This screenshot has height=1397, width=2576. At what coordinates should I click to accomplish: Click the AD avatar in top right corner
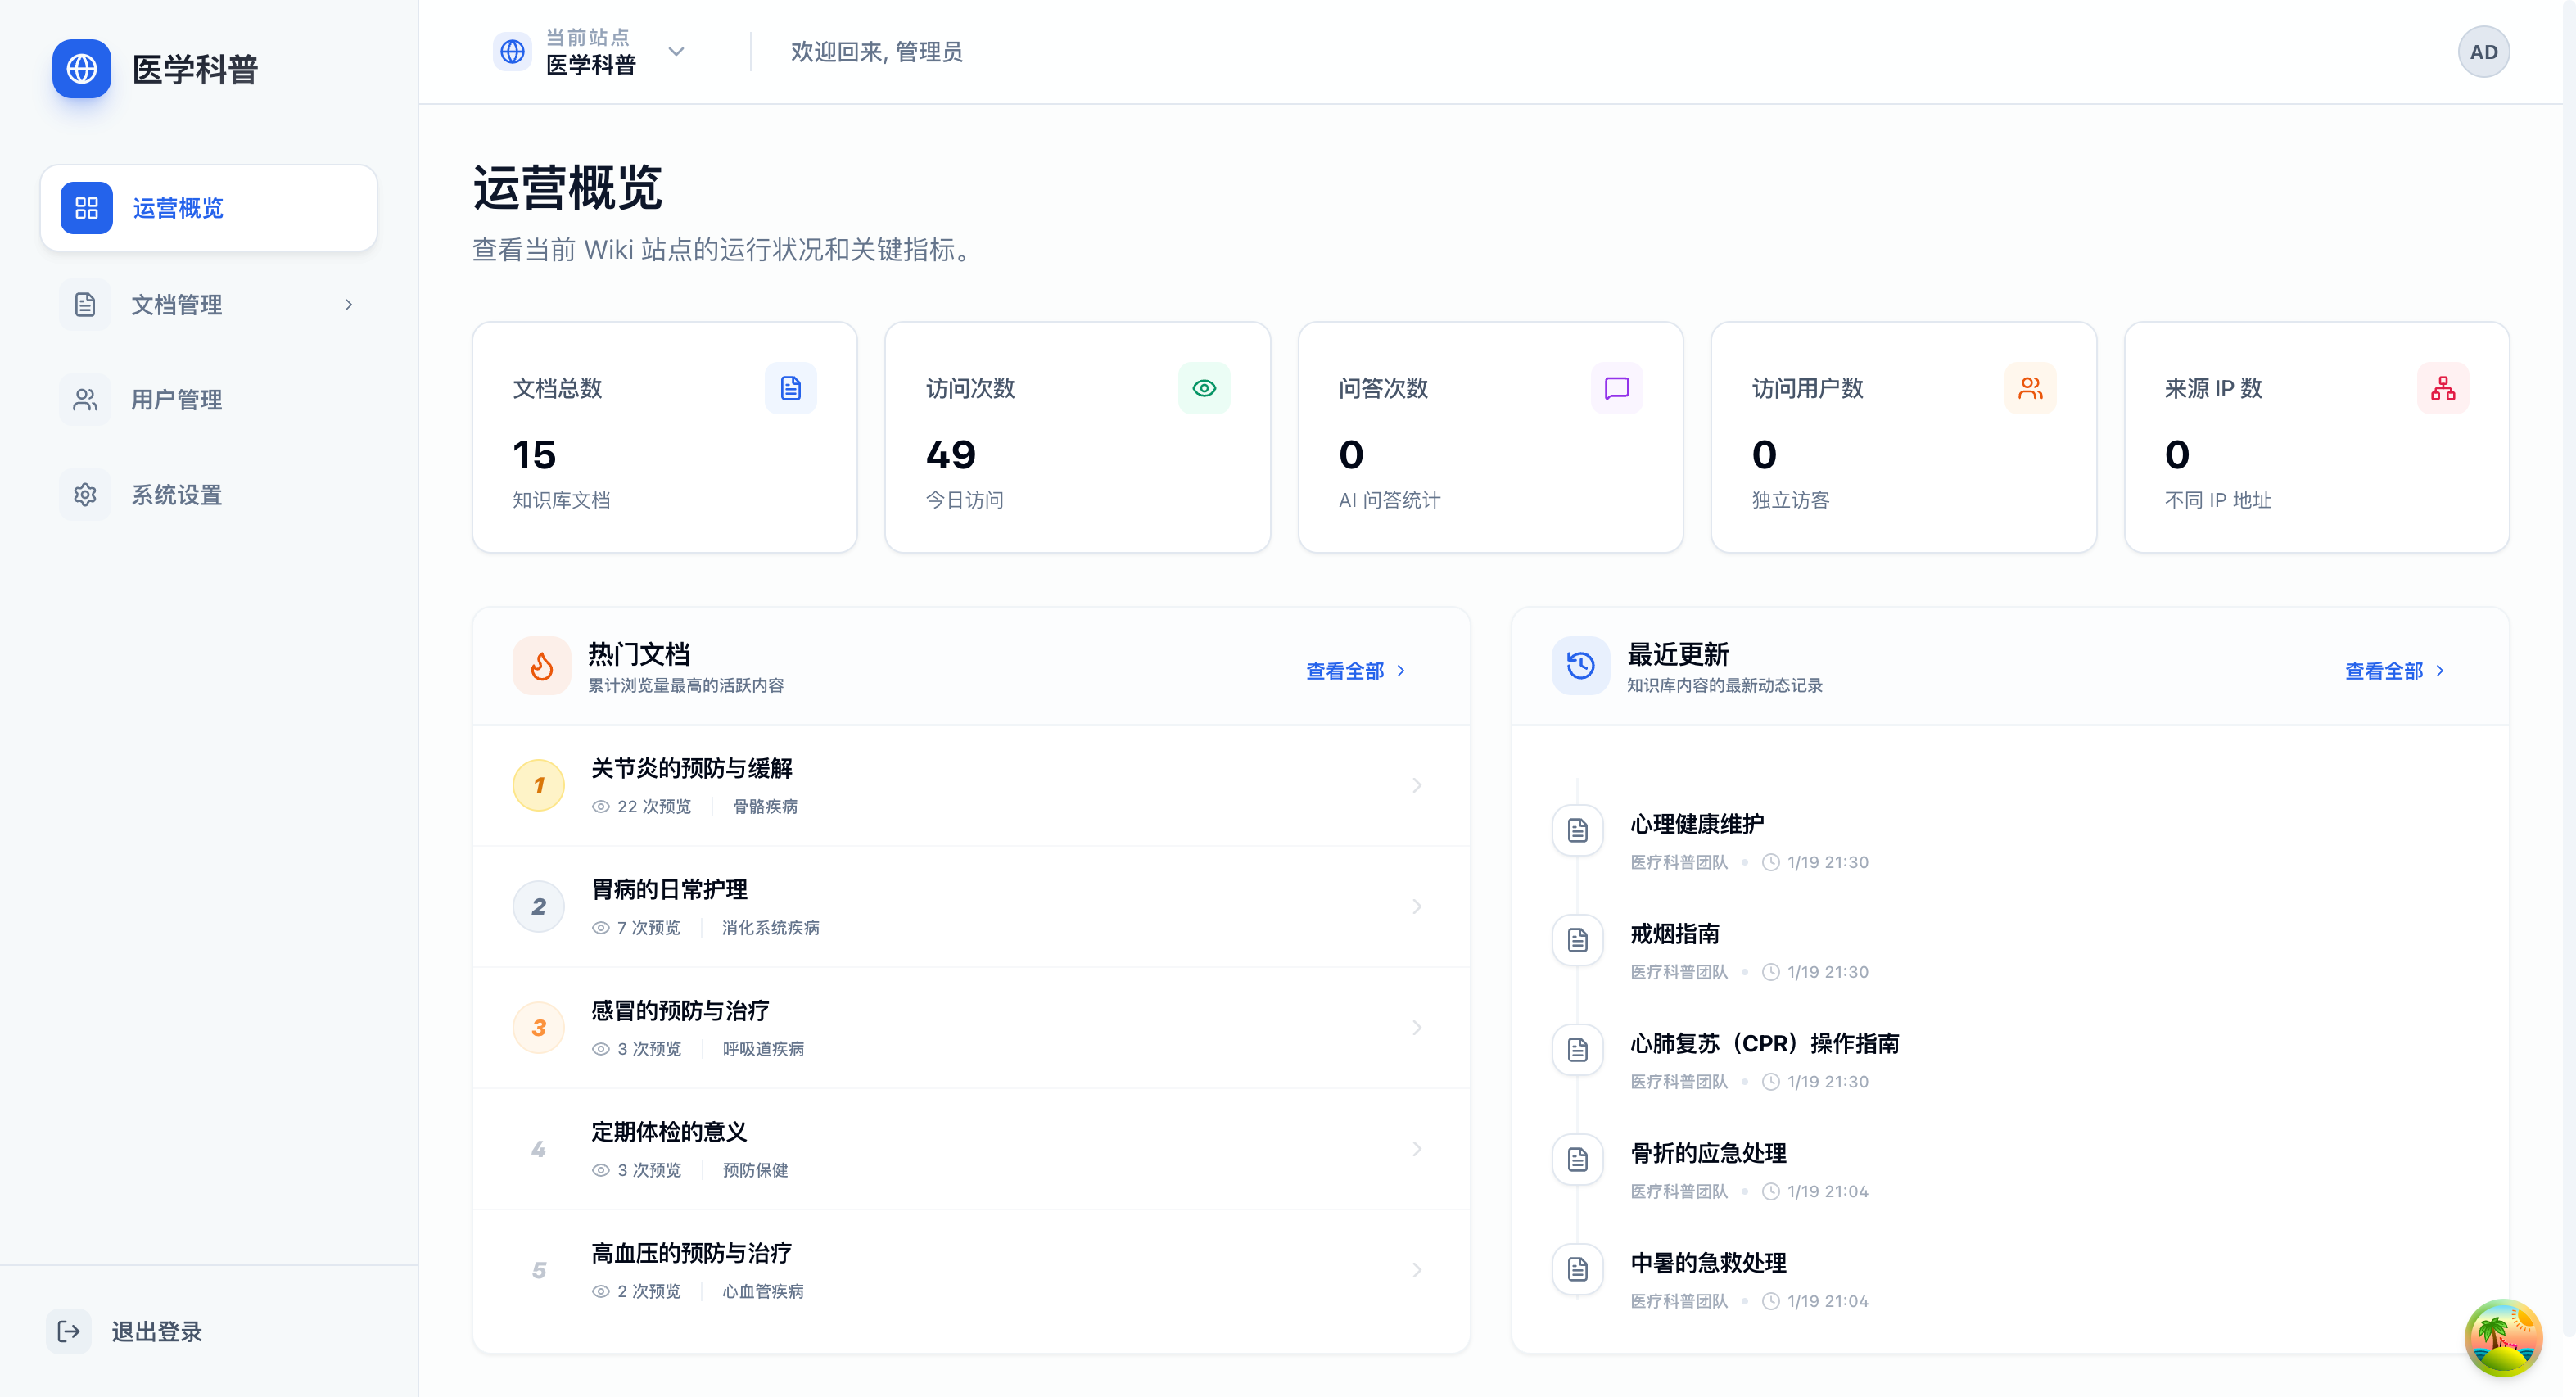2484,51
